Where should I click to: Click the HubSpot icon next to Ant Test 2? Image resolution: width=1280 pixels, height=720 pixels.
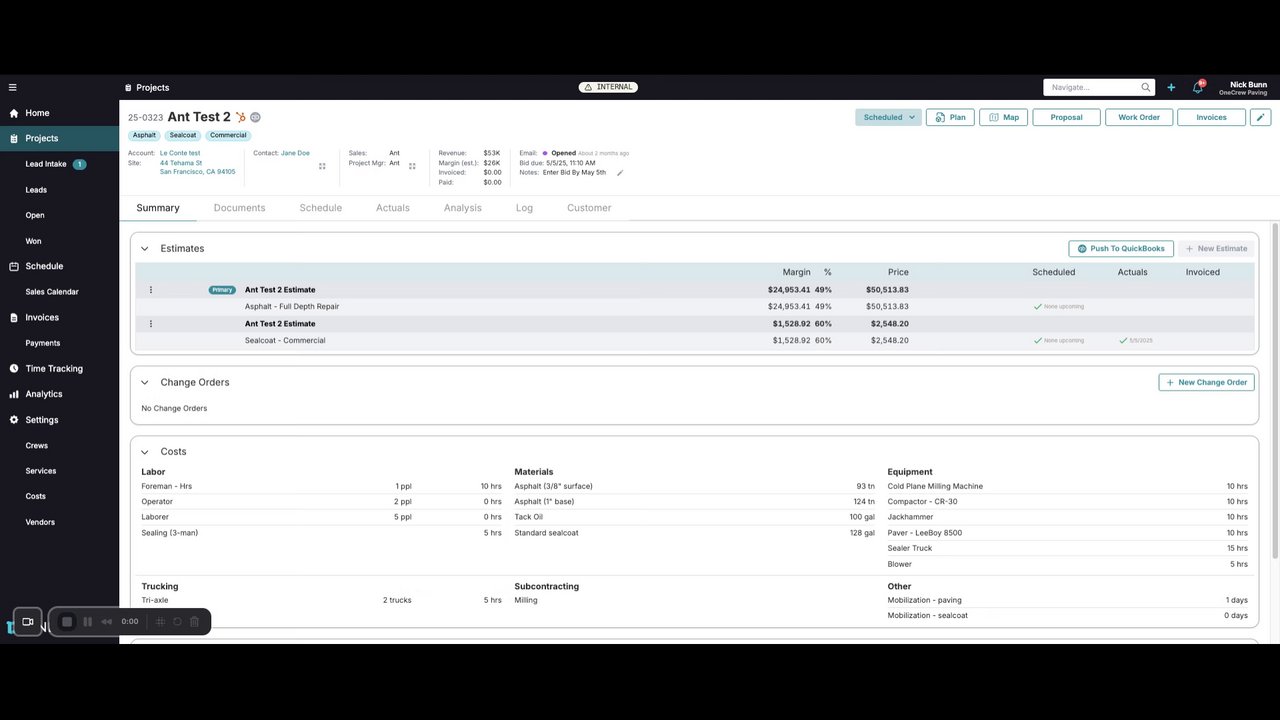point(241,117)
